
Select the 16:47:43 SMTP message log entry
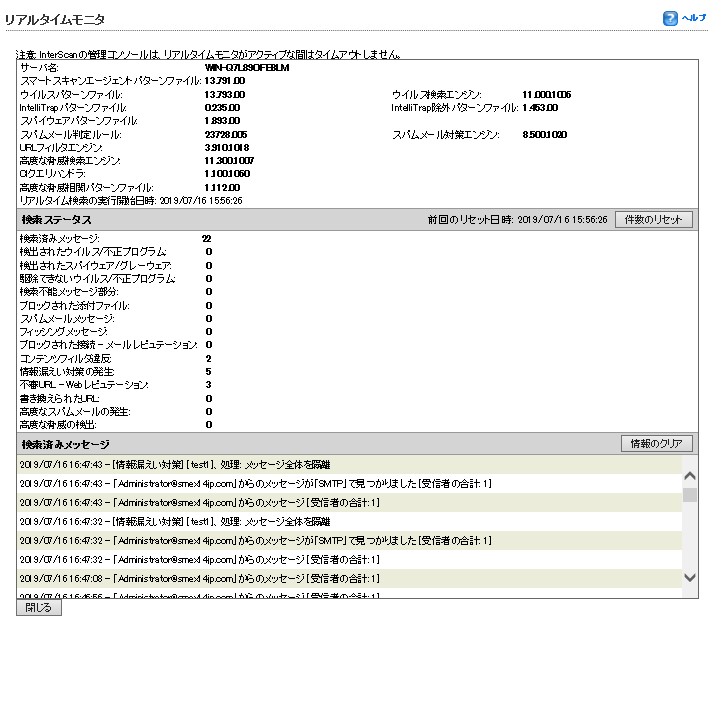[x=255, y=484]
